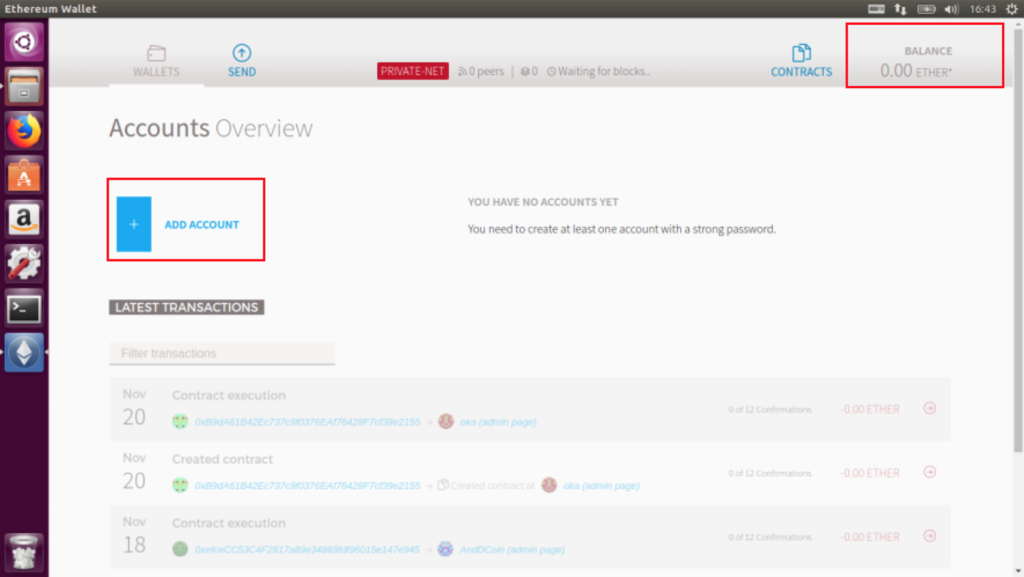
Task: Open the Nov 20 Contract execution transaction
Action: [530, 409]
